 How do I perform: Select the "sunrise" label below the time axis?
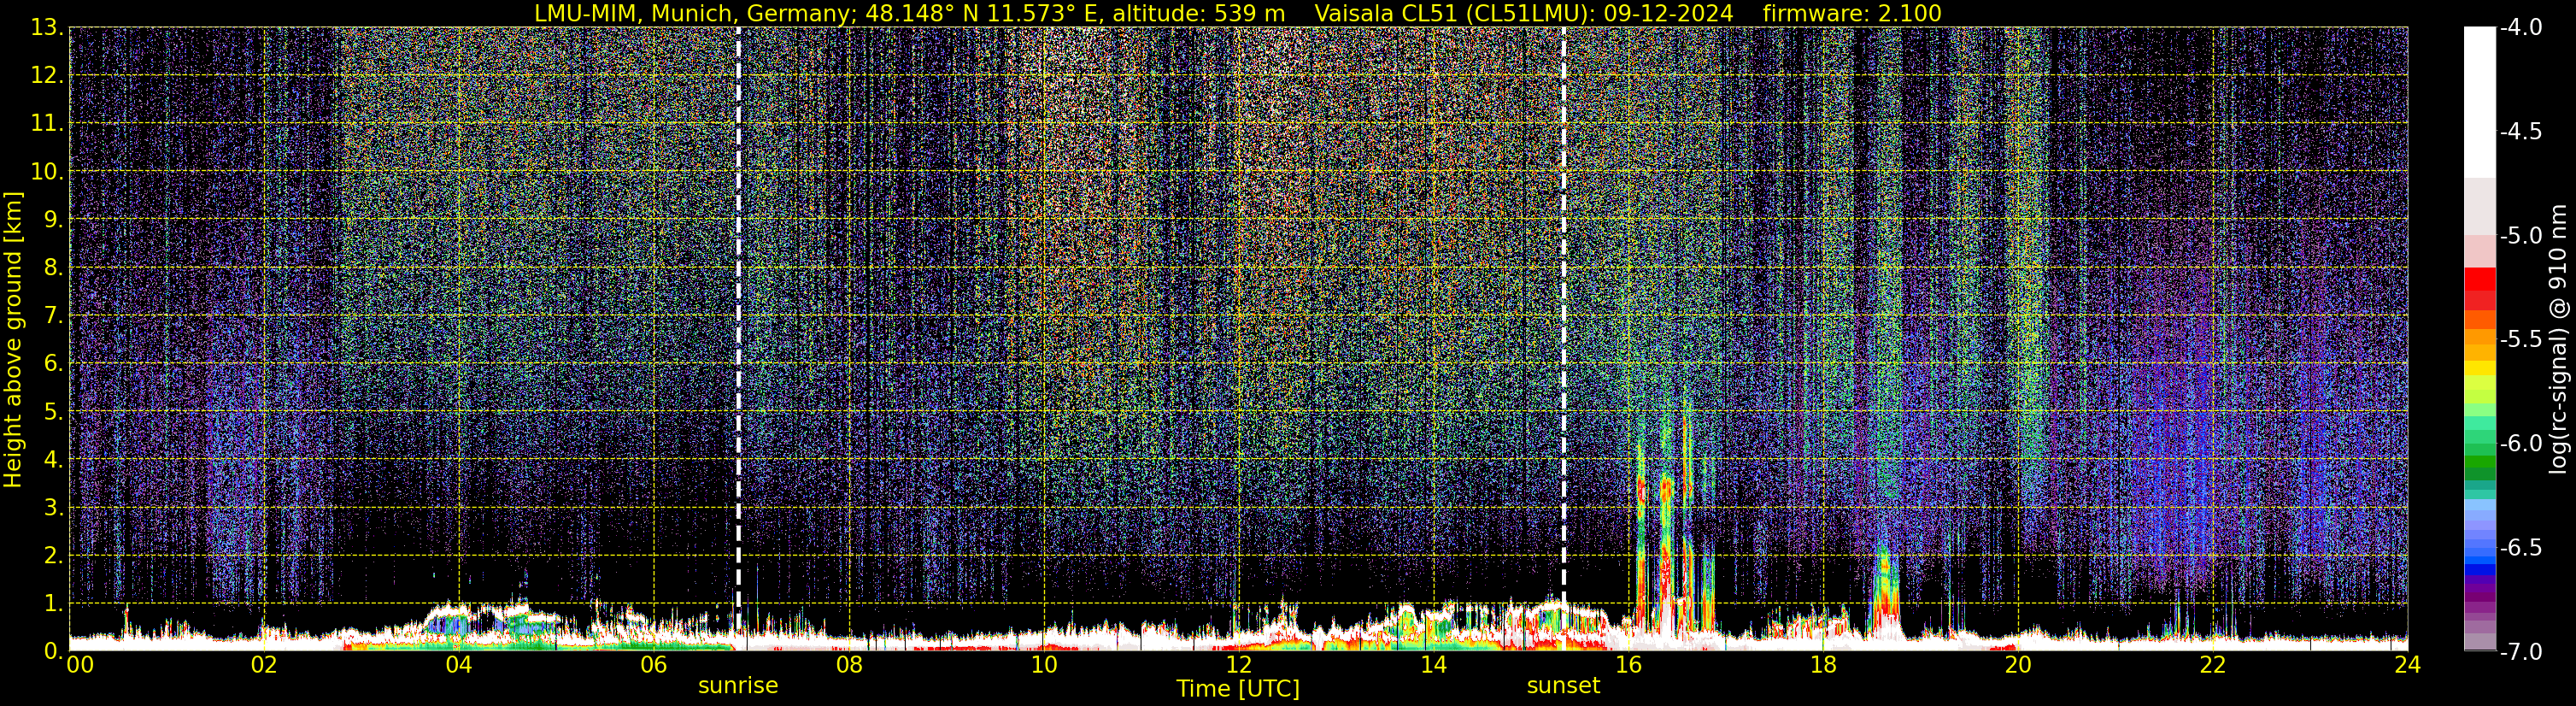[738, 686]
